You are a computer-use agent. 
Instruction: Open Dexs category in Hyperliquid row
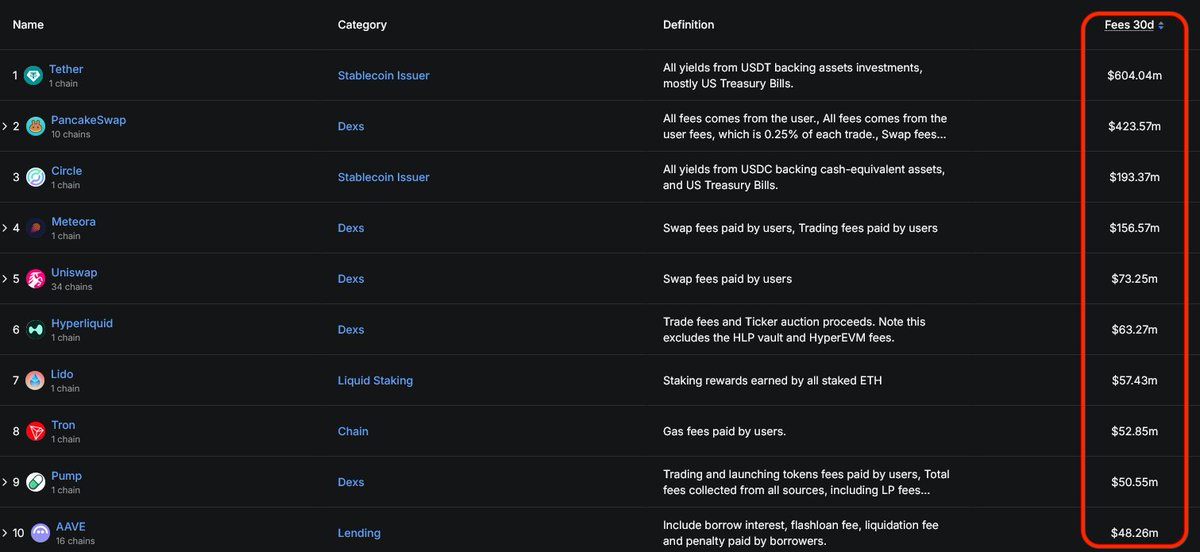pos(351,330)
